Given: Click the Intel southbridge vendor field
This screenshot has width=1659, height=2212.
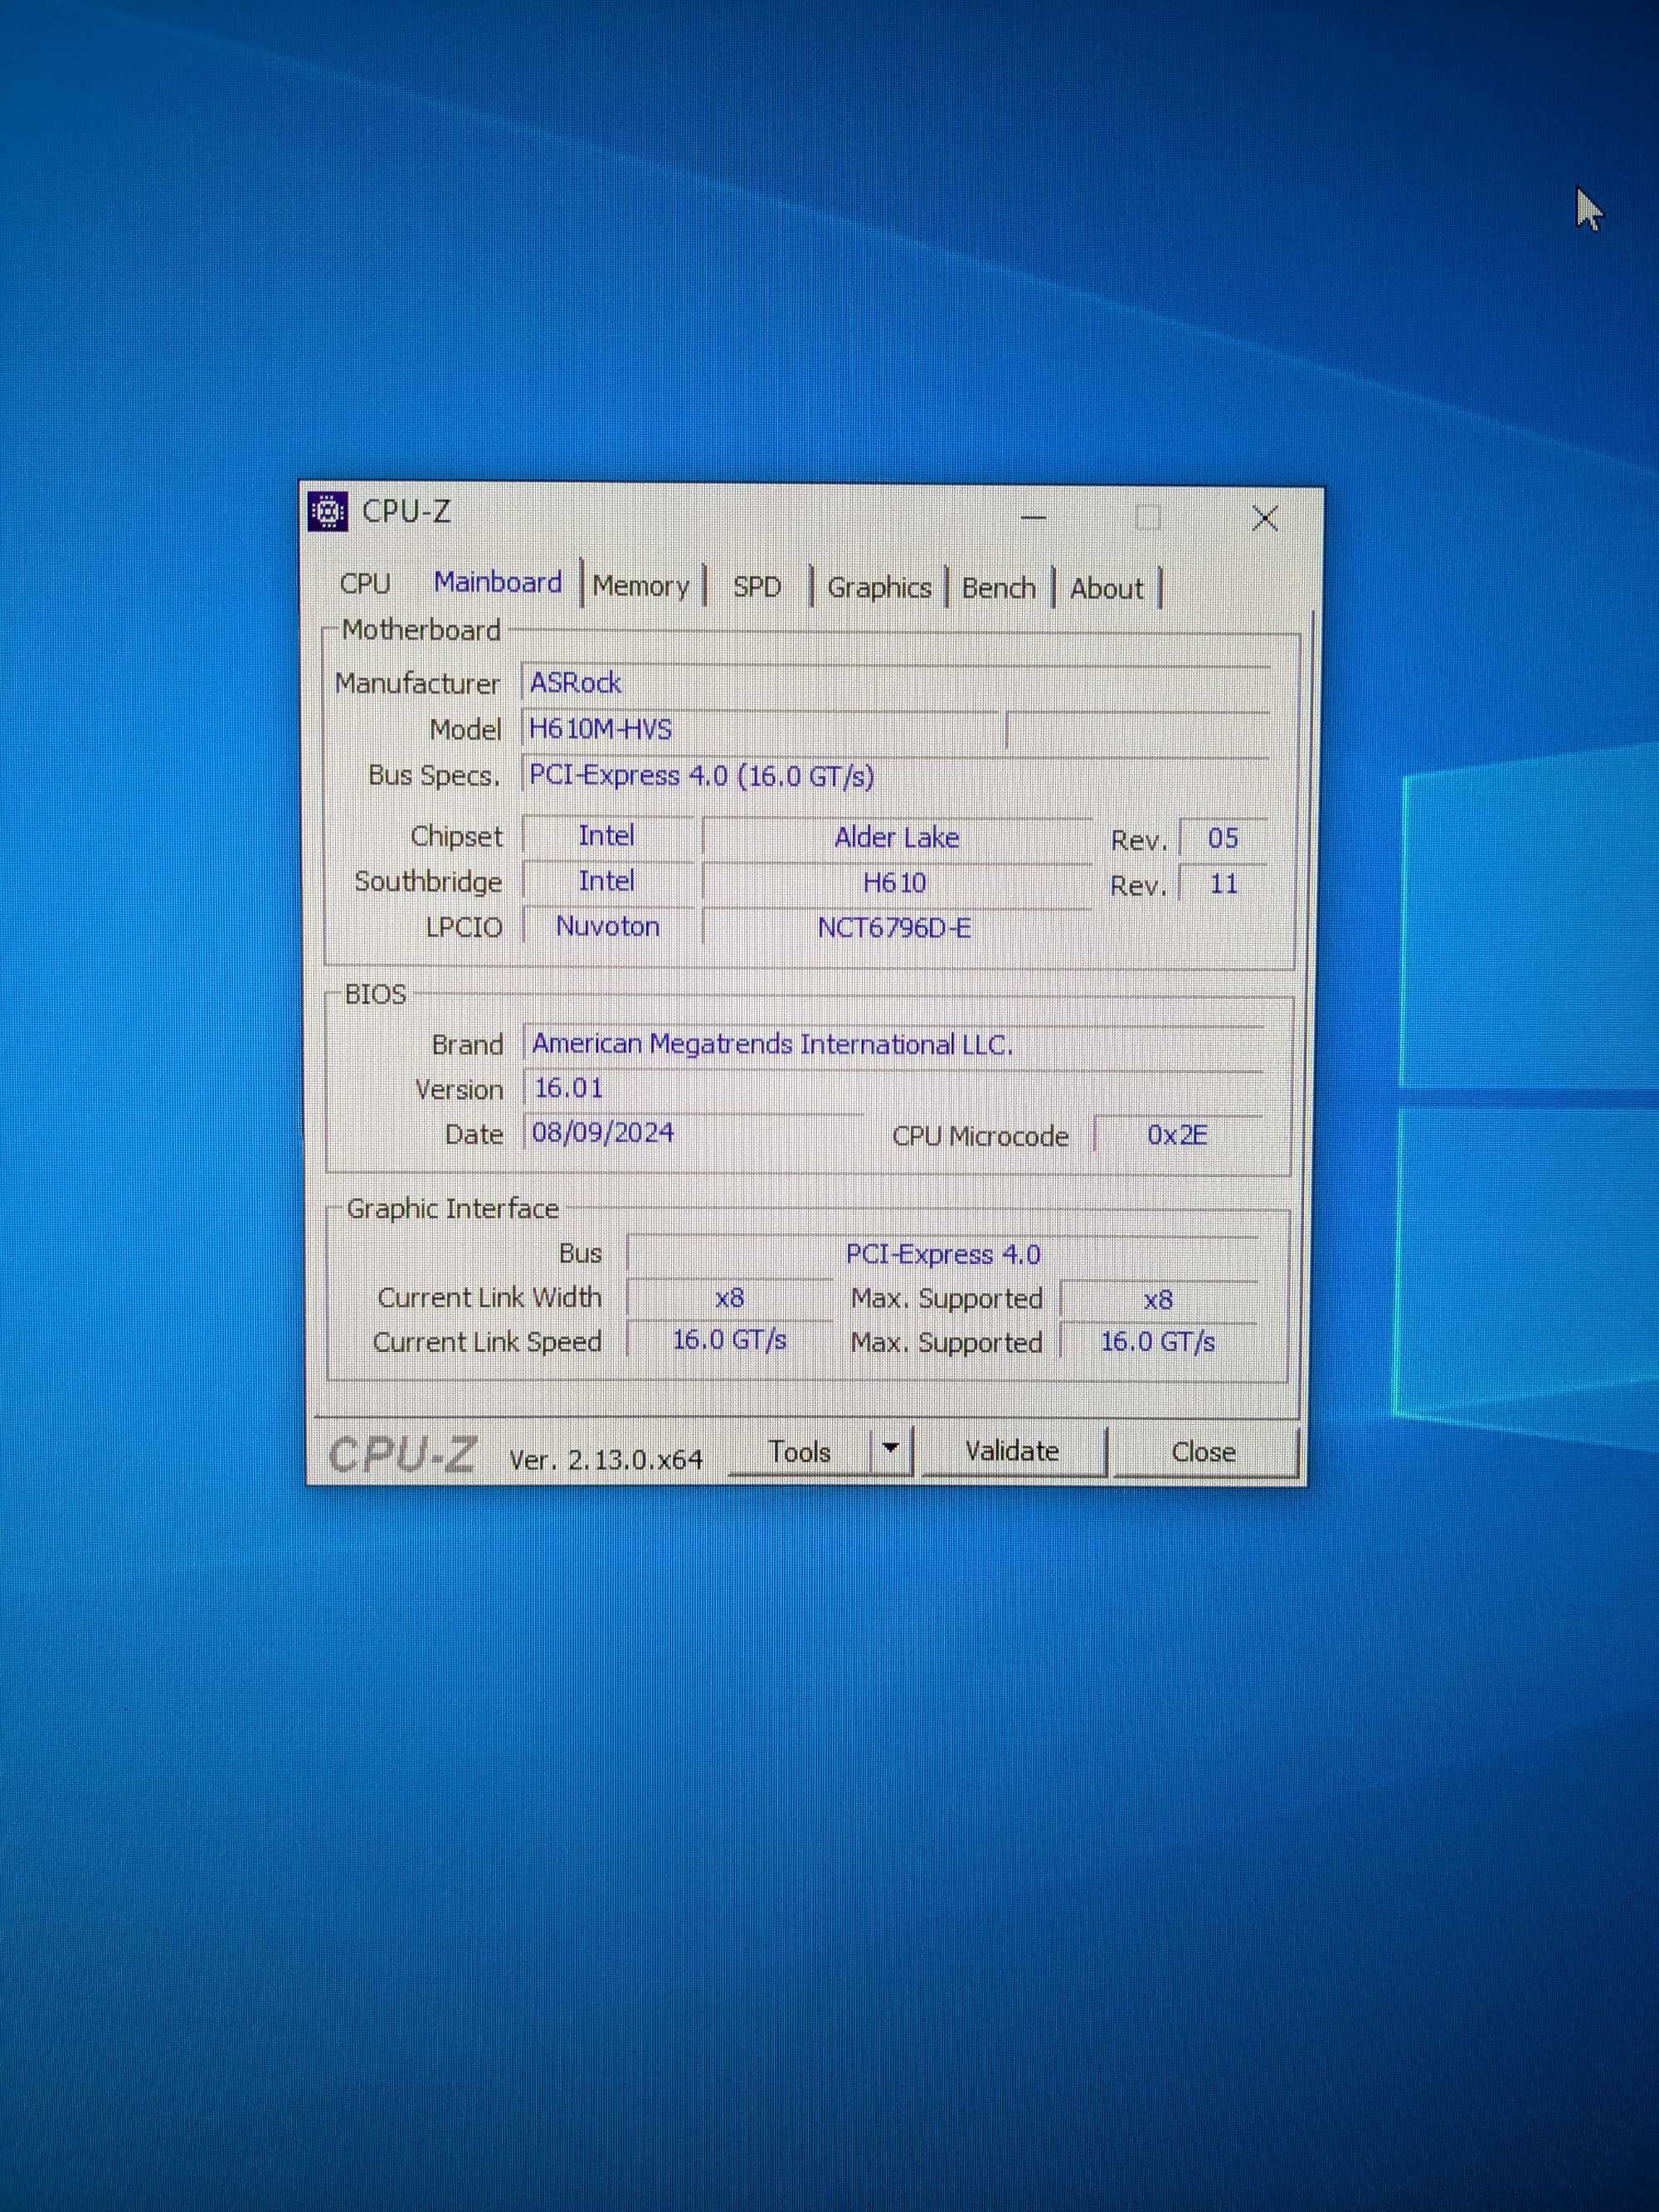Looking at the screenshot, I should click(607, 881).
